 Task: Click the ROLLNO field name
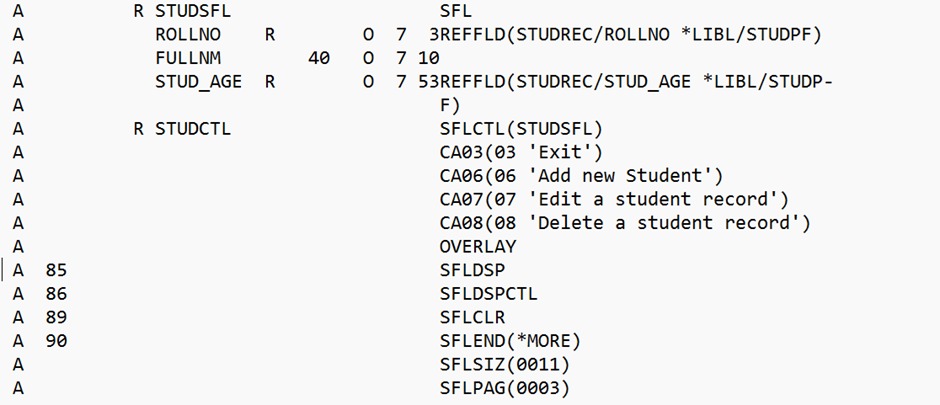(x=187, y=35)
